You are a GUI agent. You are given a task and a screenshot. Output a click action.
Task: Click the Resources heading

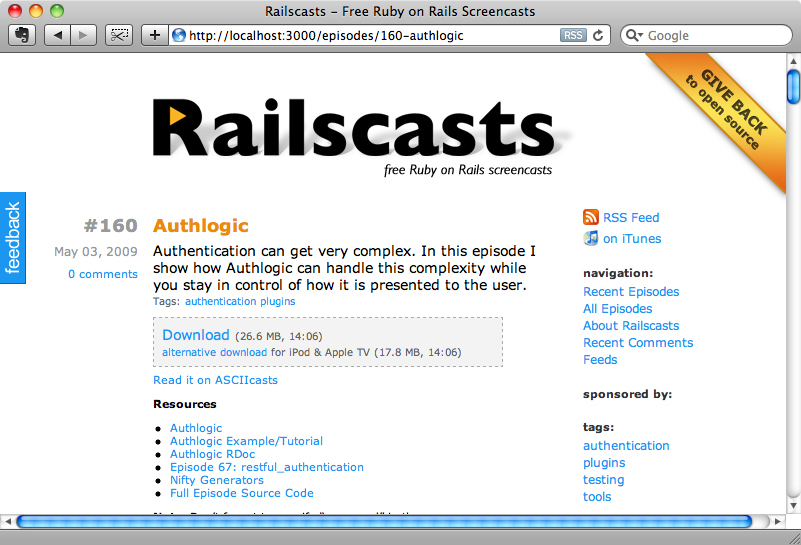[185, 404]
